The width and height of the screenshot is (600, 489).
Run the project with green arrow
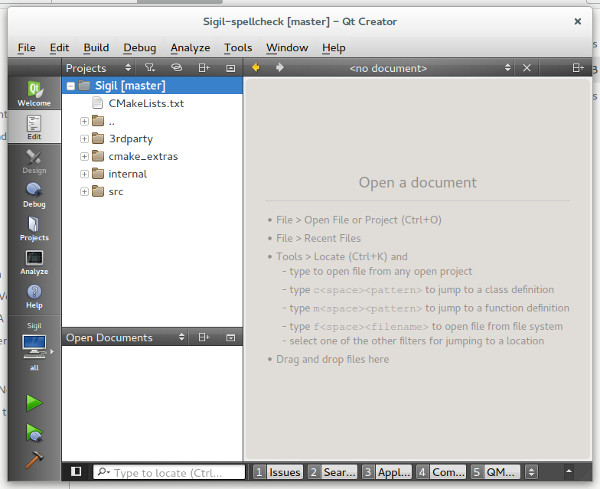[34, 403]
